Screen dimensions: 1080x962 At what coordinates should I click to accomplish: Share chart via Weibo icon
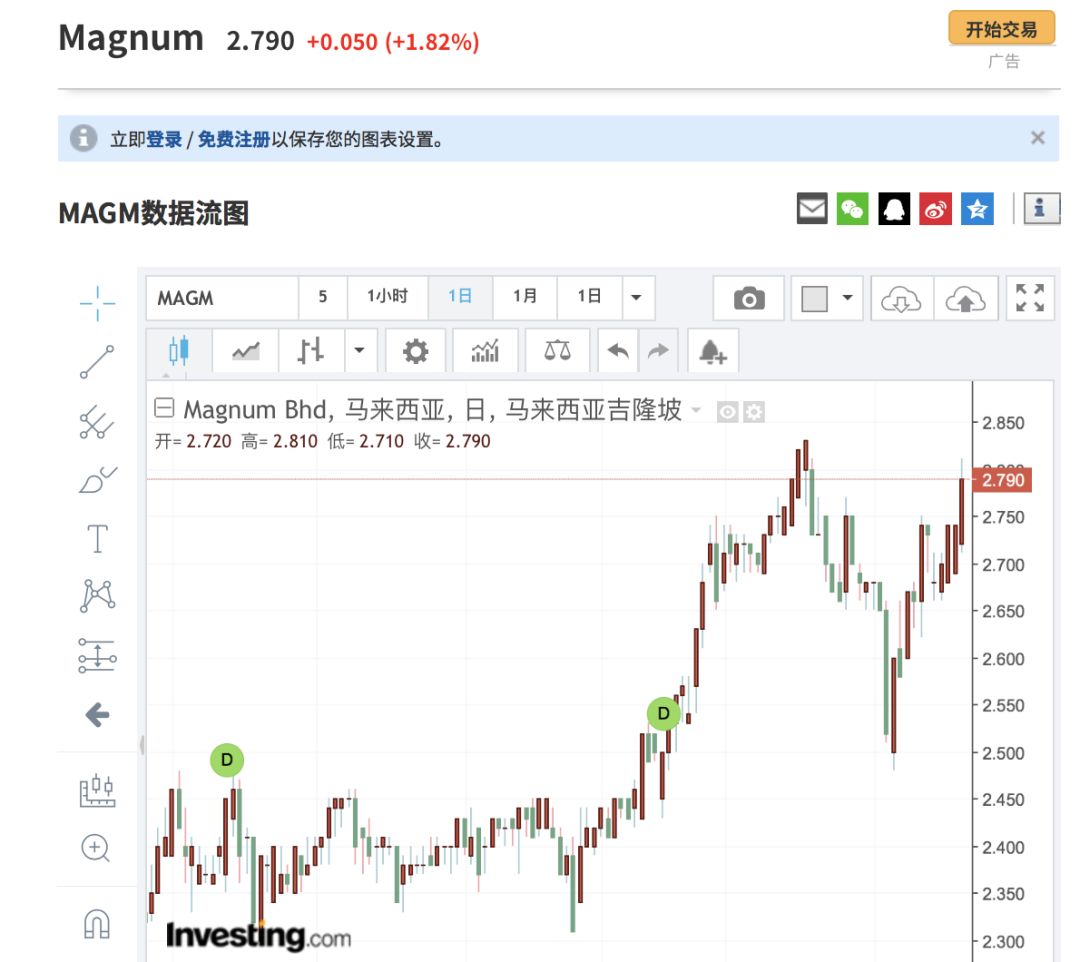pyautogui.click(x=935, y=209)
